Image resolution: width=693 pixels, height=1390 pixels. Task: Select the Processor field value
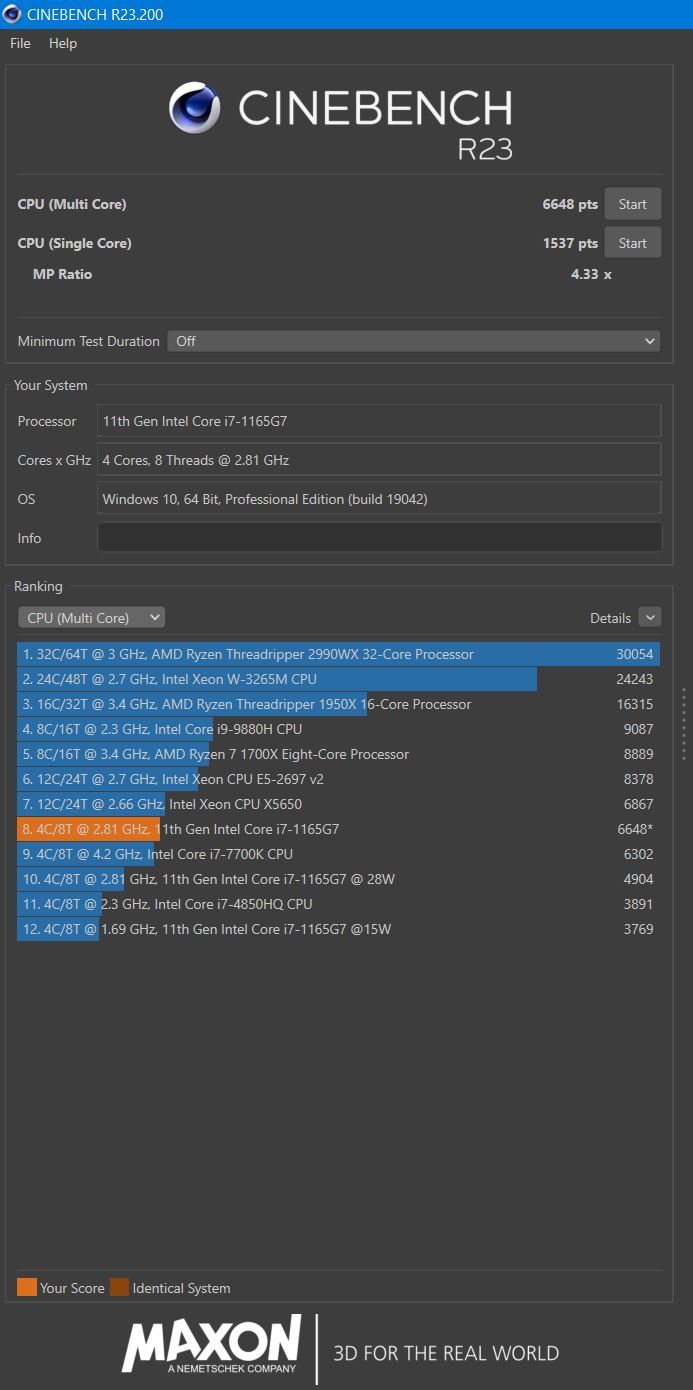click(379, 421)
